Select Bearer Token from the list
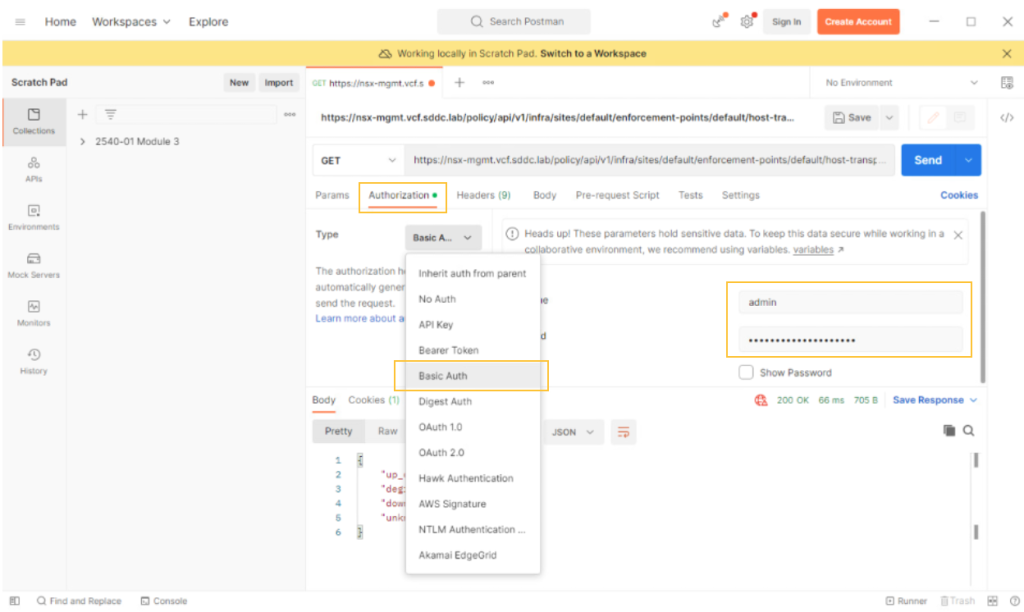Screen dimensions: 1024x612 (472, 350)
